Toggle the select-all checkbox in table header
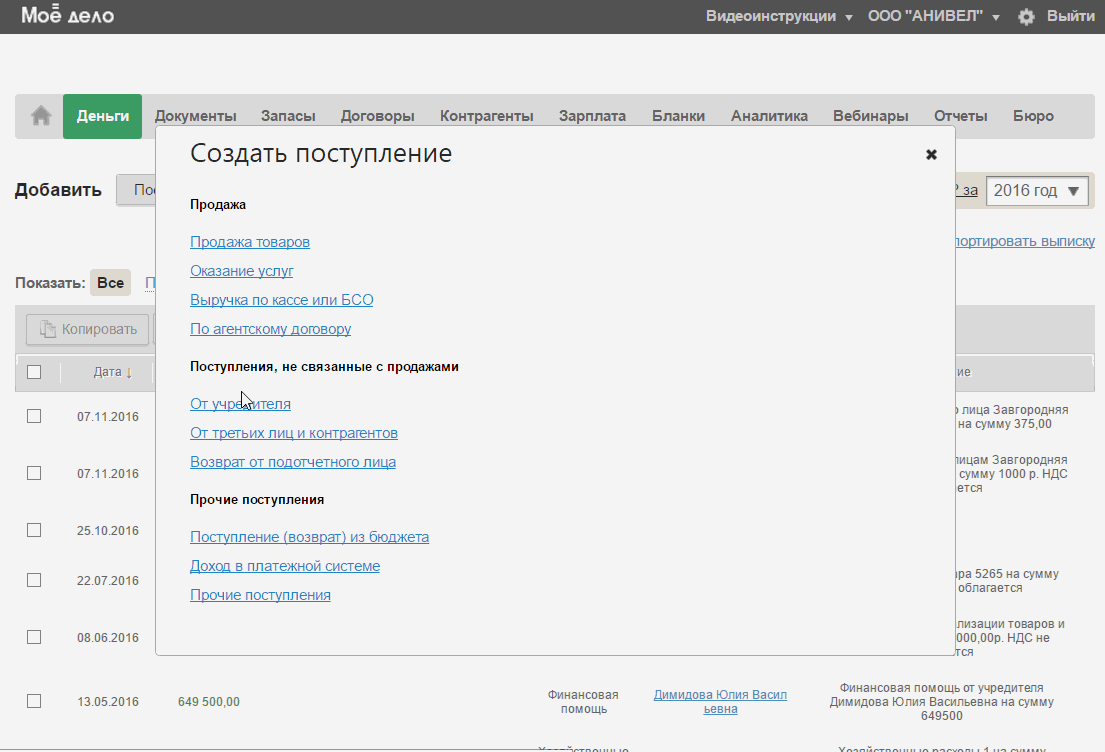Screen dimensions: 1105x752 coord(34,372)
